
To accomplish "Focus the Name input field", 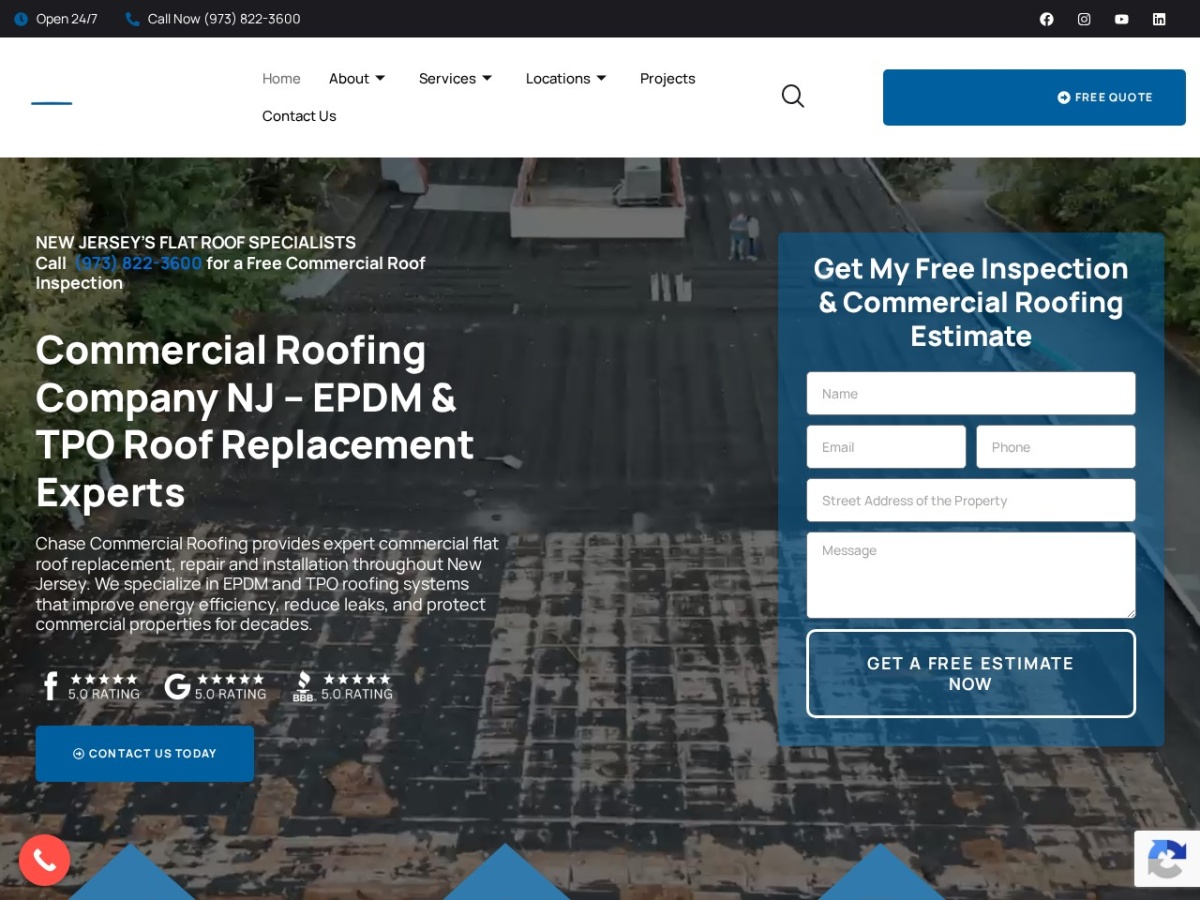I will click(x=971, y=393).
